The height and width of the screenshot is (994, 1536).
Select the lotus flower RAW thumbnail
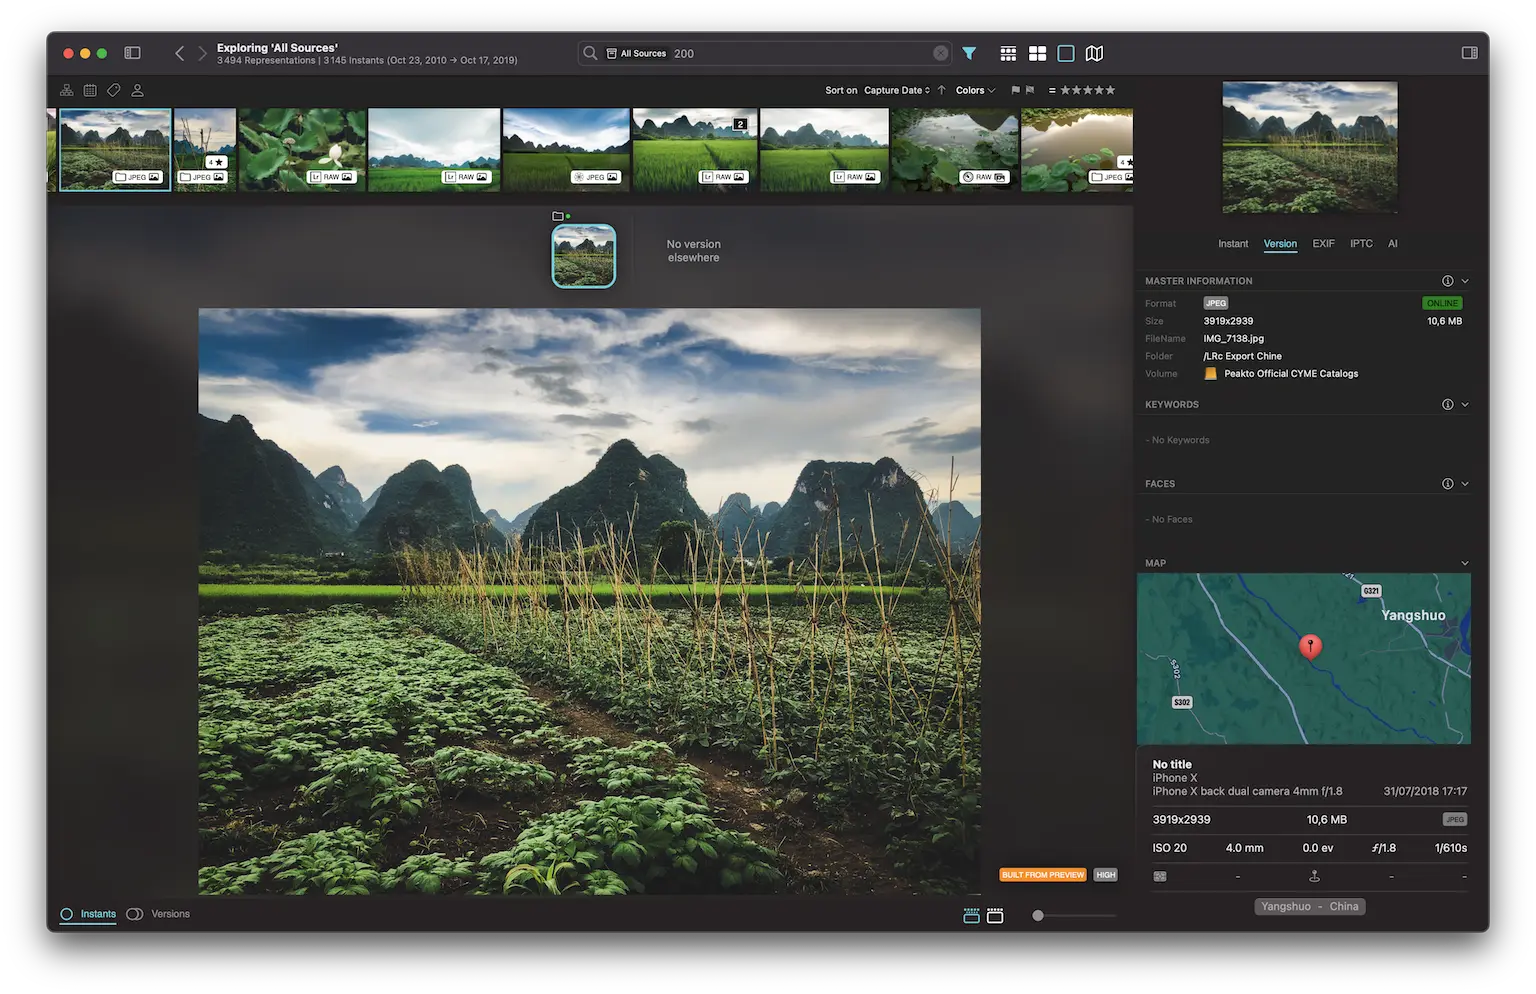(x=302, y=150)
